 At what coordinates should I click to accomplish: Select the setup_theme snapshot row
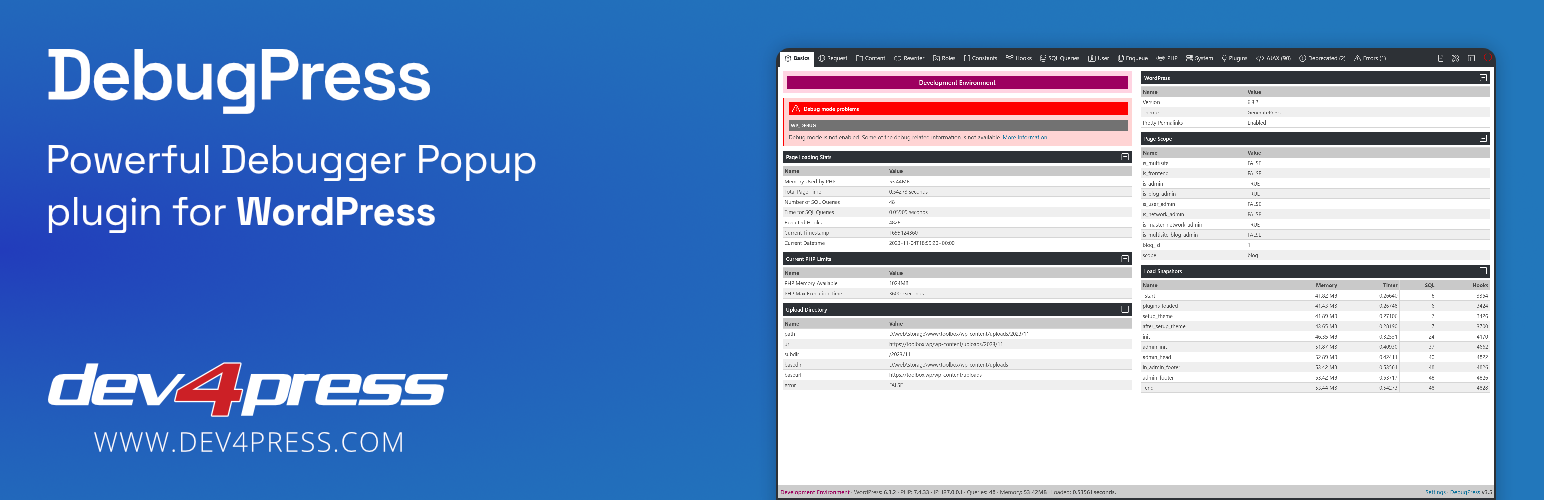coord(1316,316)
